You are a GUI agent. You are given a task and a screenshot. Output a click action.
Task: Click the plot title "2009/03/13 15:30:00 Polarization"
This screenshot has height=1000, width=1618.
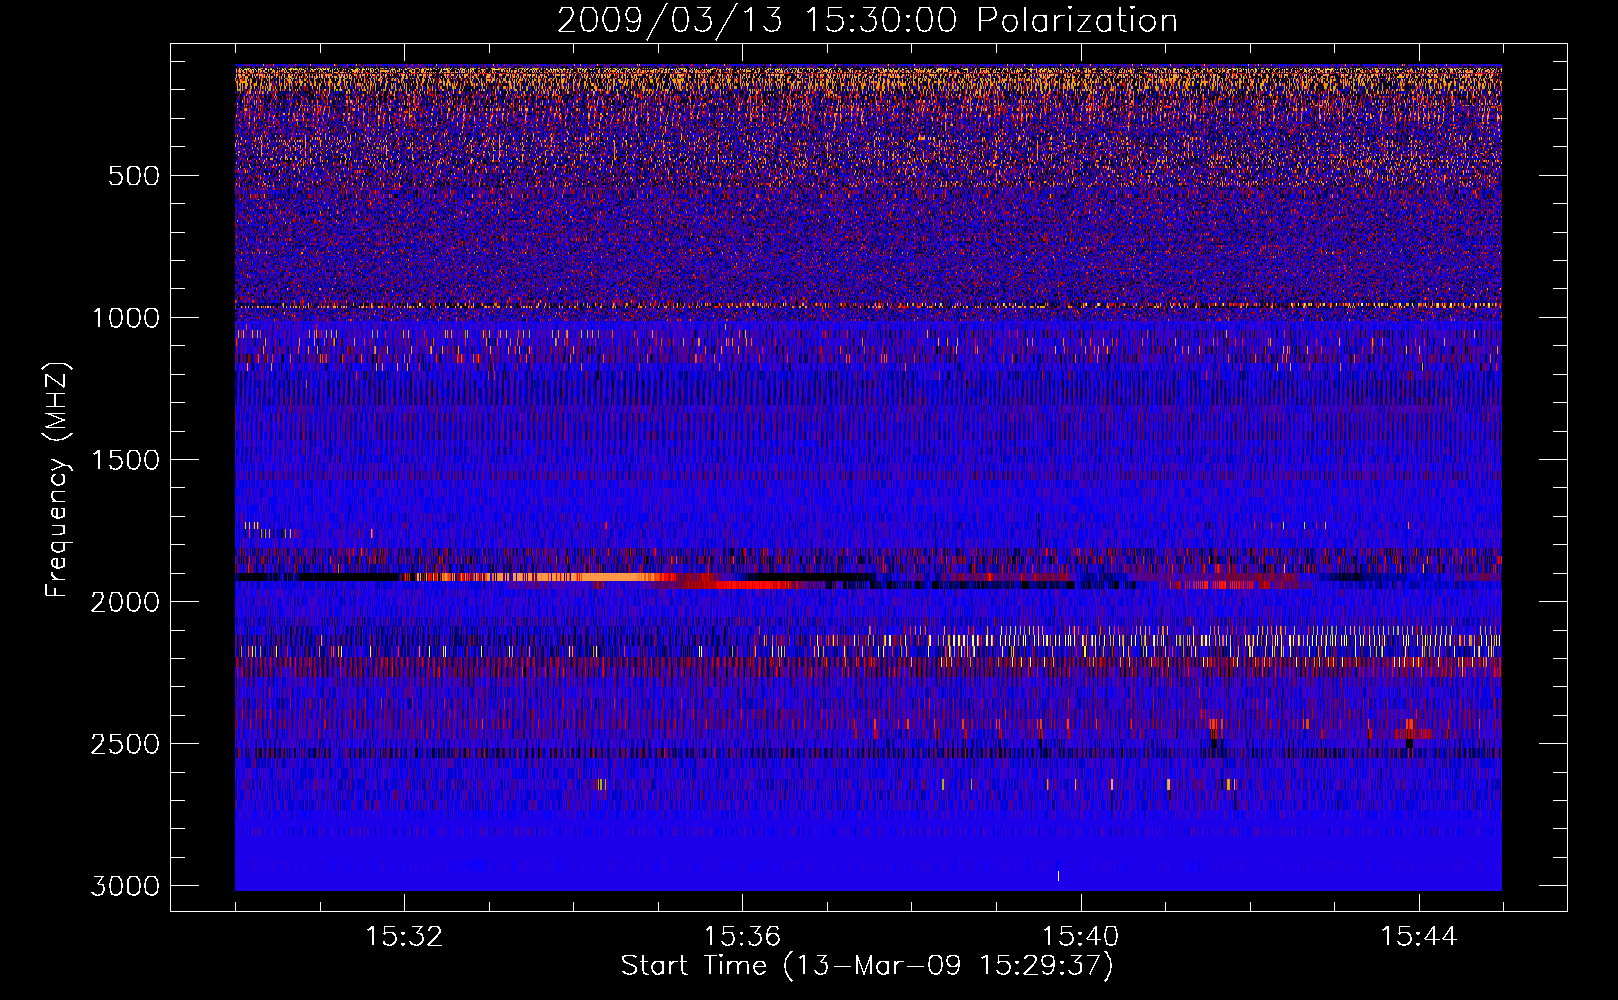[867, 21]
